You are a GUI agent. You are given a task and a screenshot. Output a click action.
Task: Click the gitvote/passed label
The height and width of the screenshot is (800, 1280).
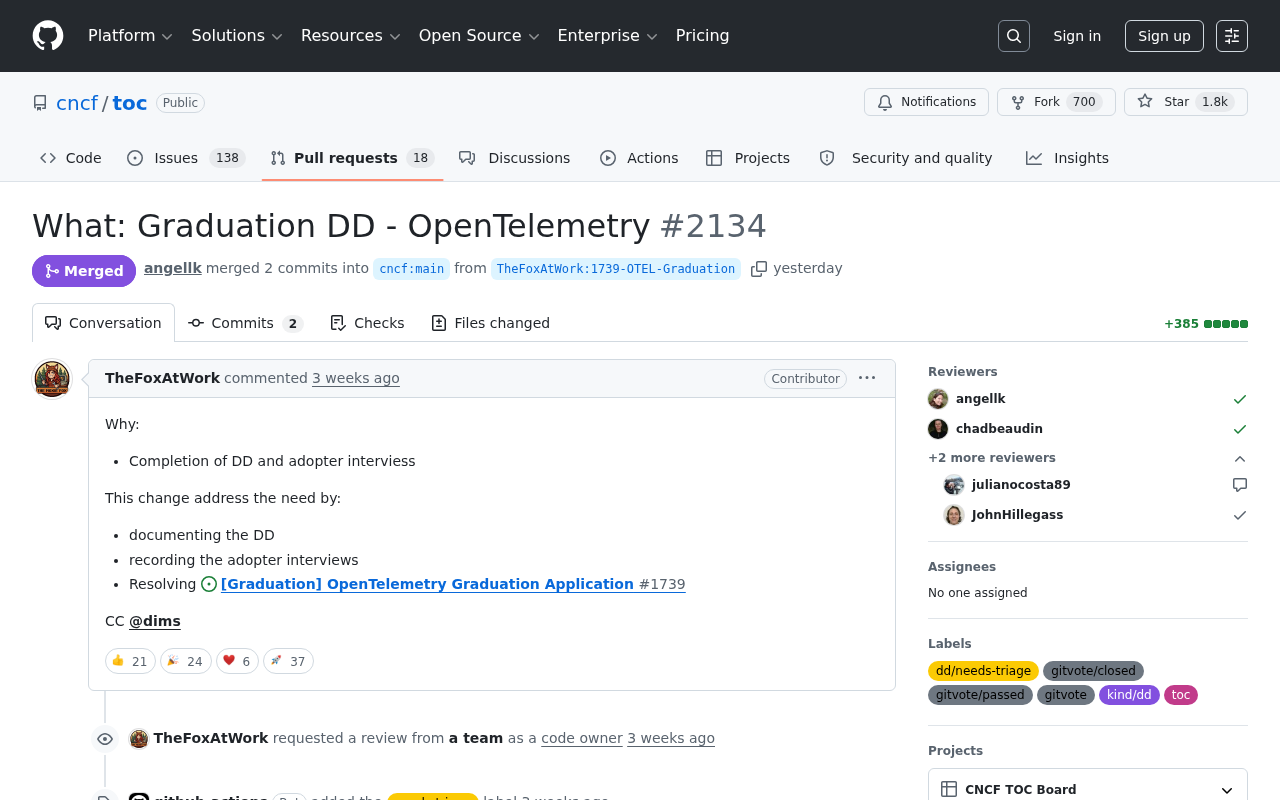point(980,695)
